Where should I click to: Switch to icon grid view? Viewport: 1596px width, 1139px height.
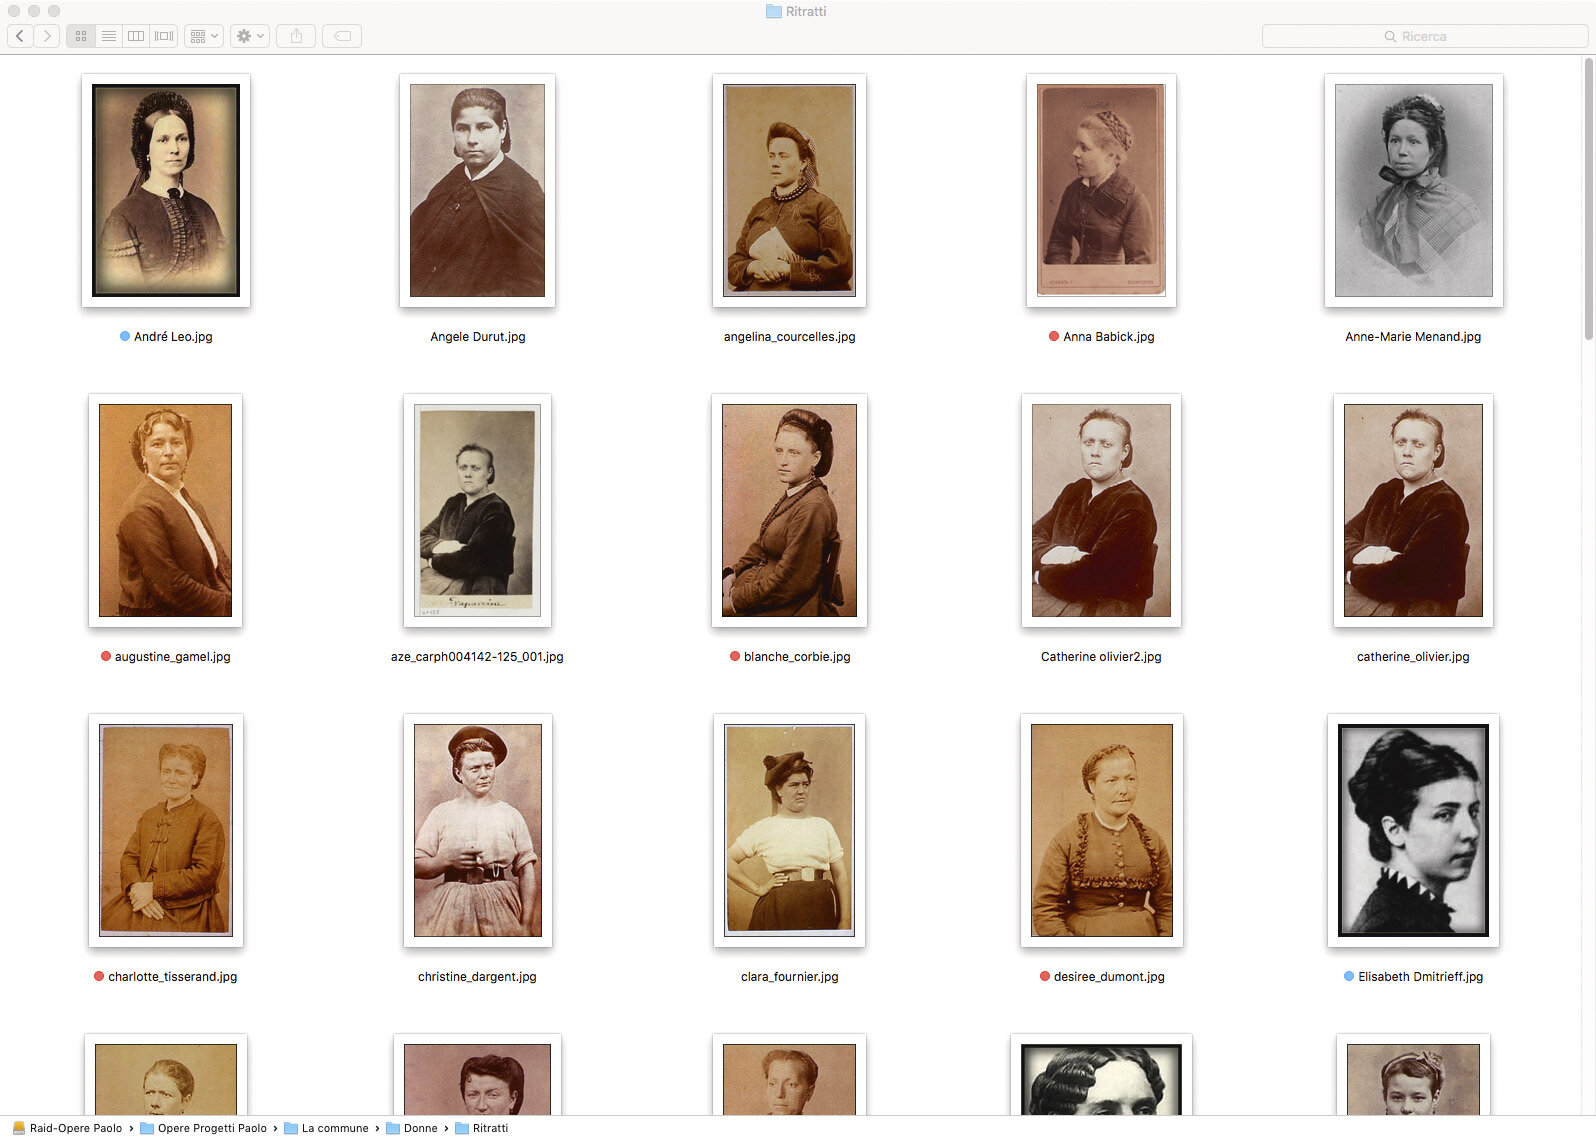pos(81,36)
